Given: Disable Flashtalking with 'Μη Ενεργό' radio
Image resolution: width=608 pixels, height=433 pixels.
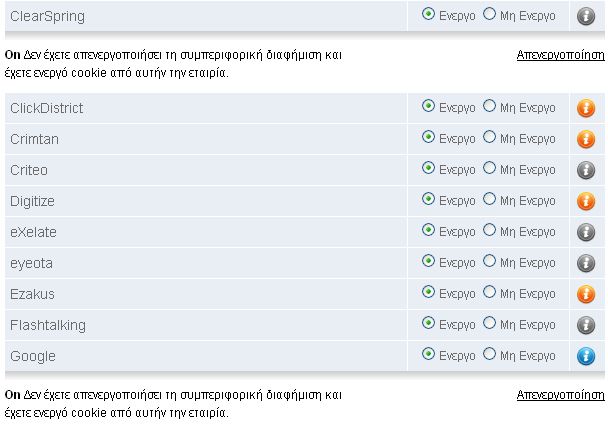Looking at the screenshot, I should [x=489, y=323].
